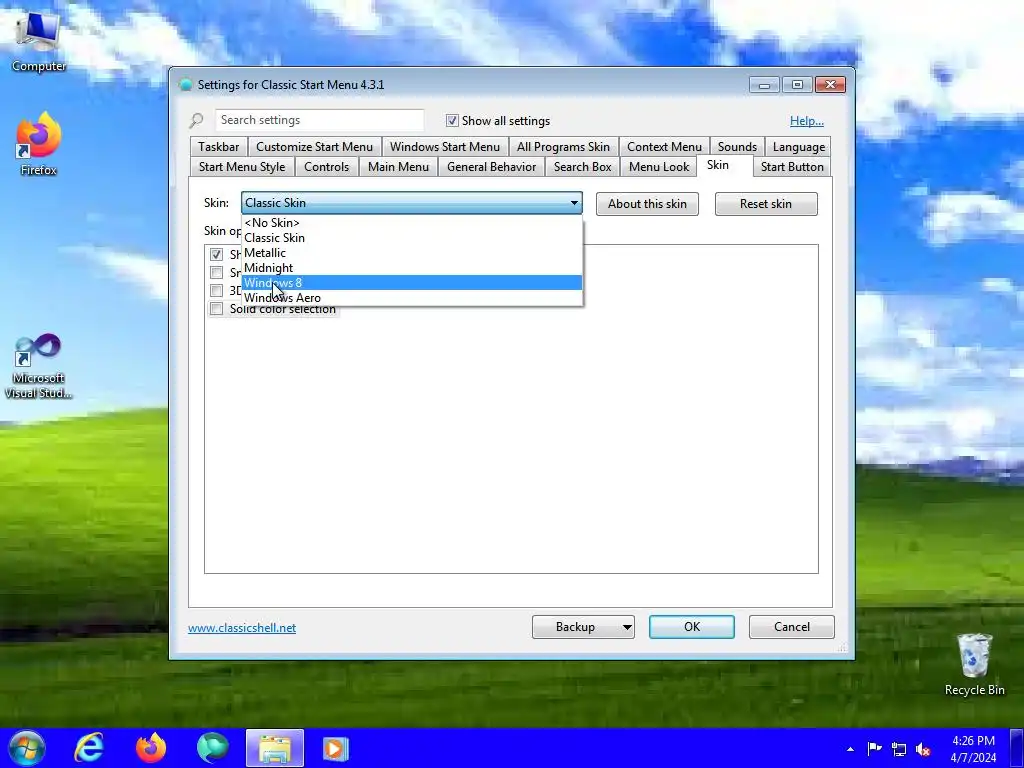Click the About this skin button
The height and width of the screenshot is (768, 1024).
(x=647, y=204)
